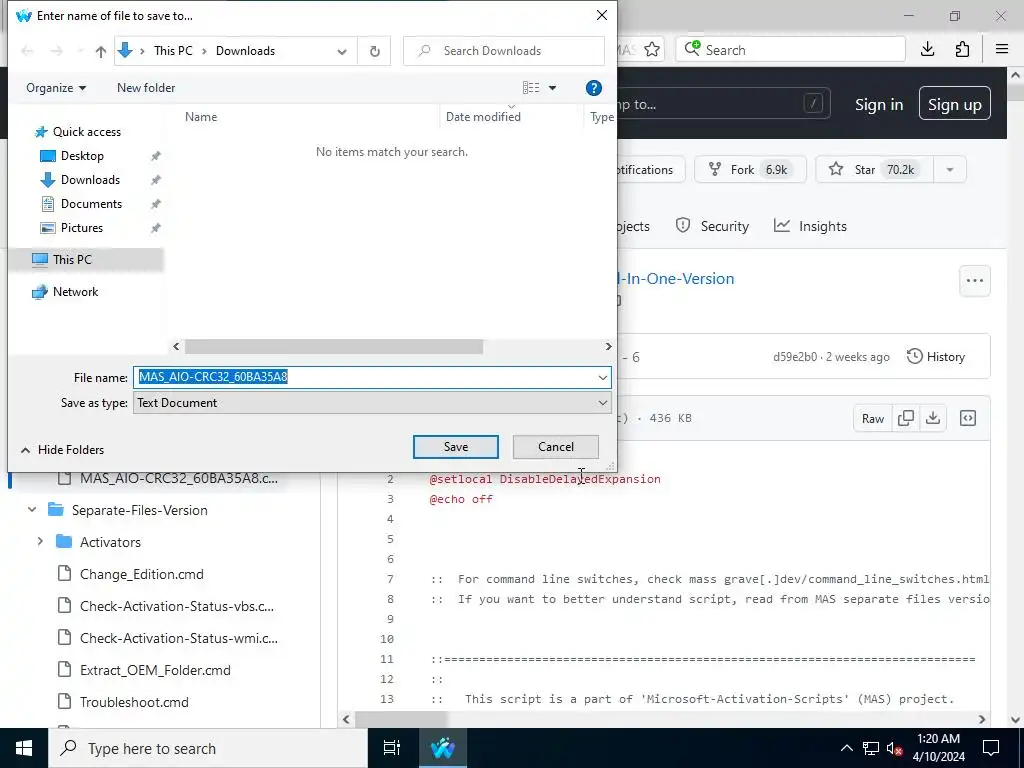View commit History link
This screenshot has width=1024, height=768.
point(936,357)
